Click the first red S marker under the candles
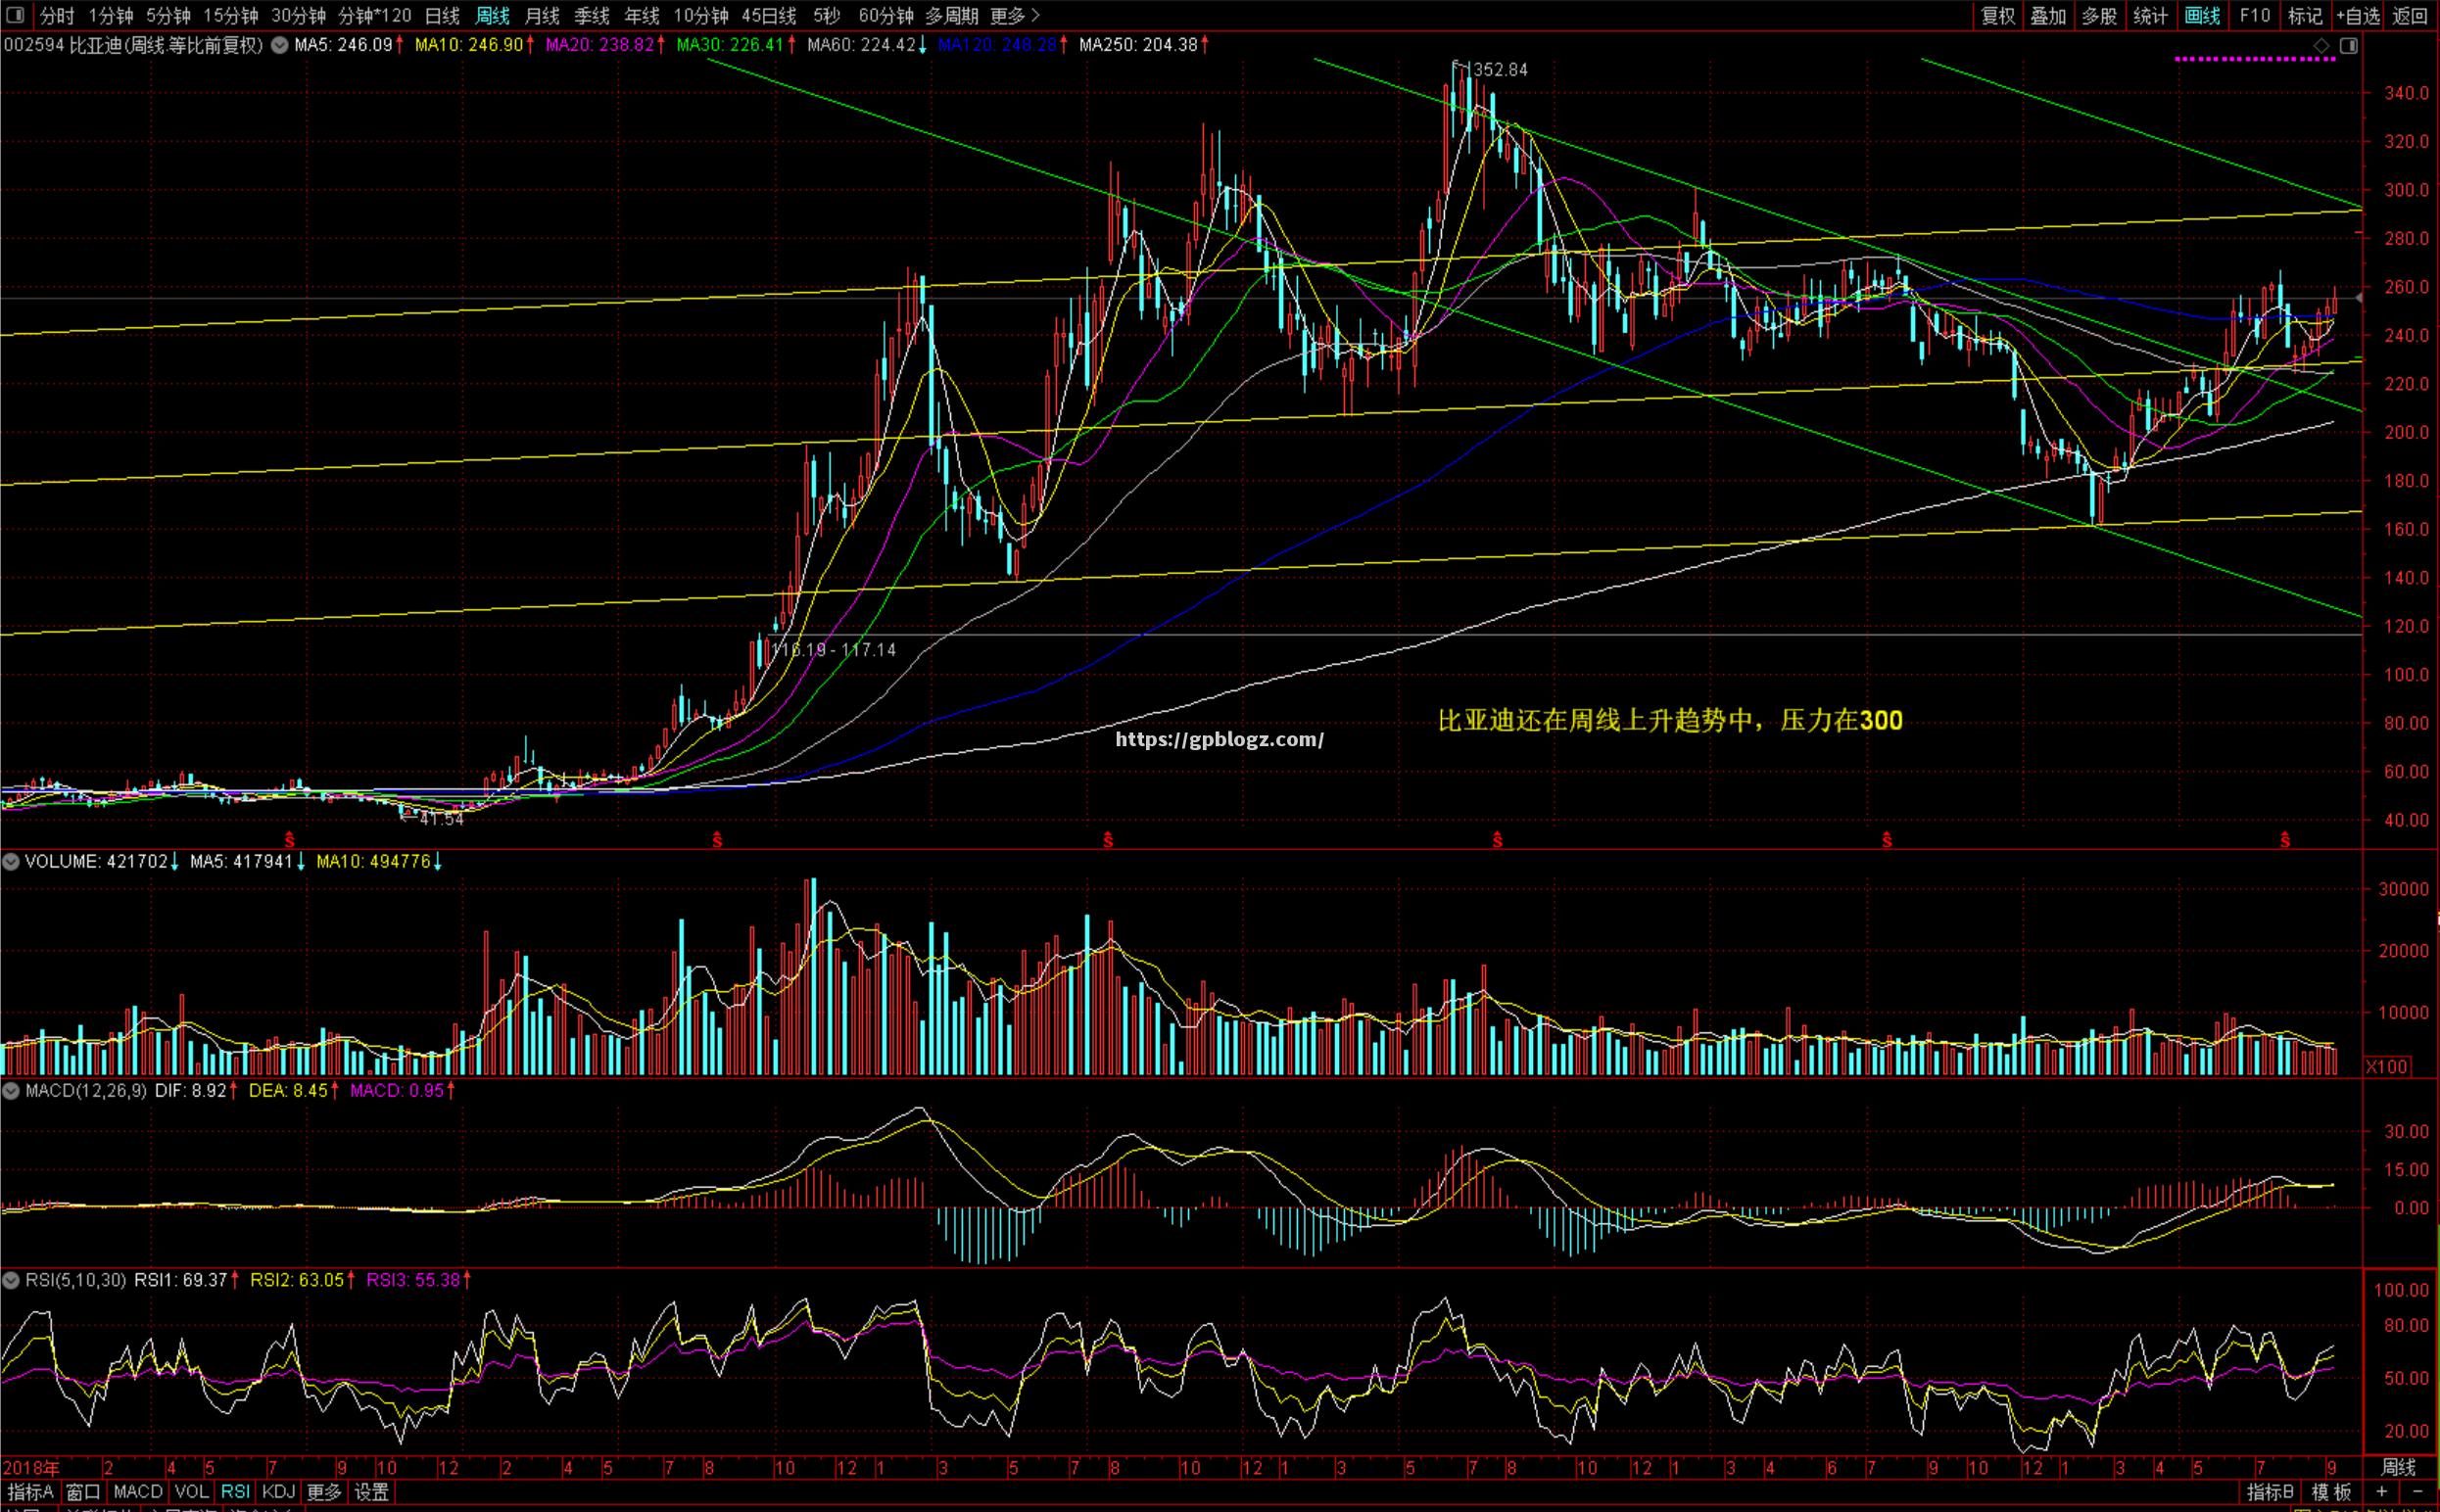 (x=290, y=839)
